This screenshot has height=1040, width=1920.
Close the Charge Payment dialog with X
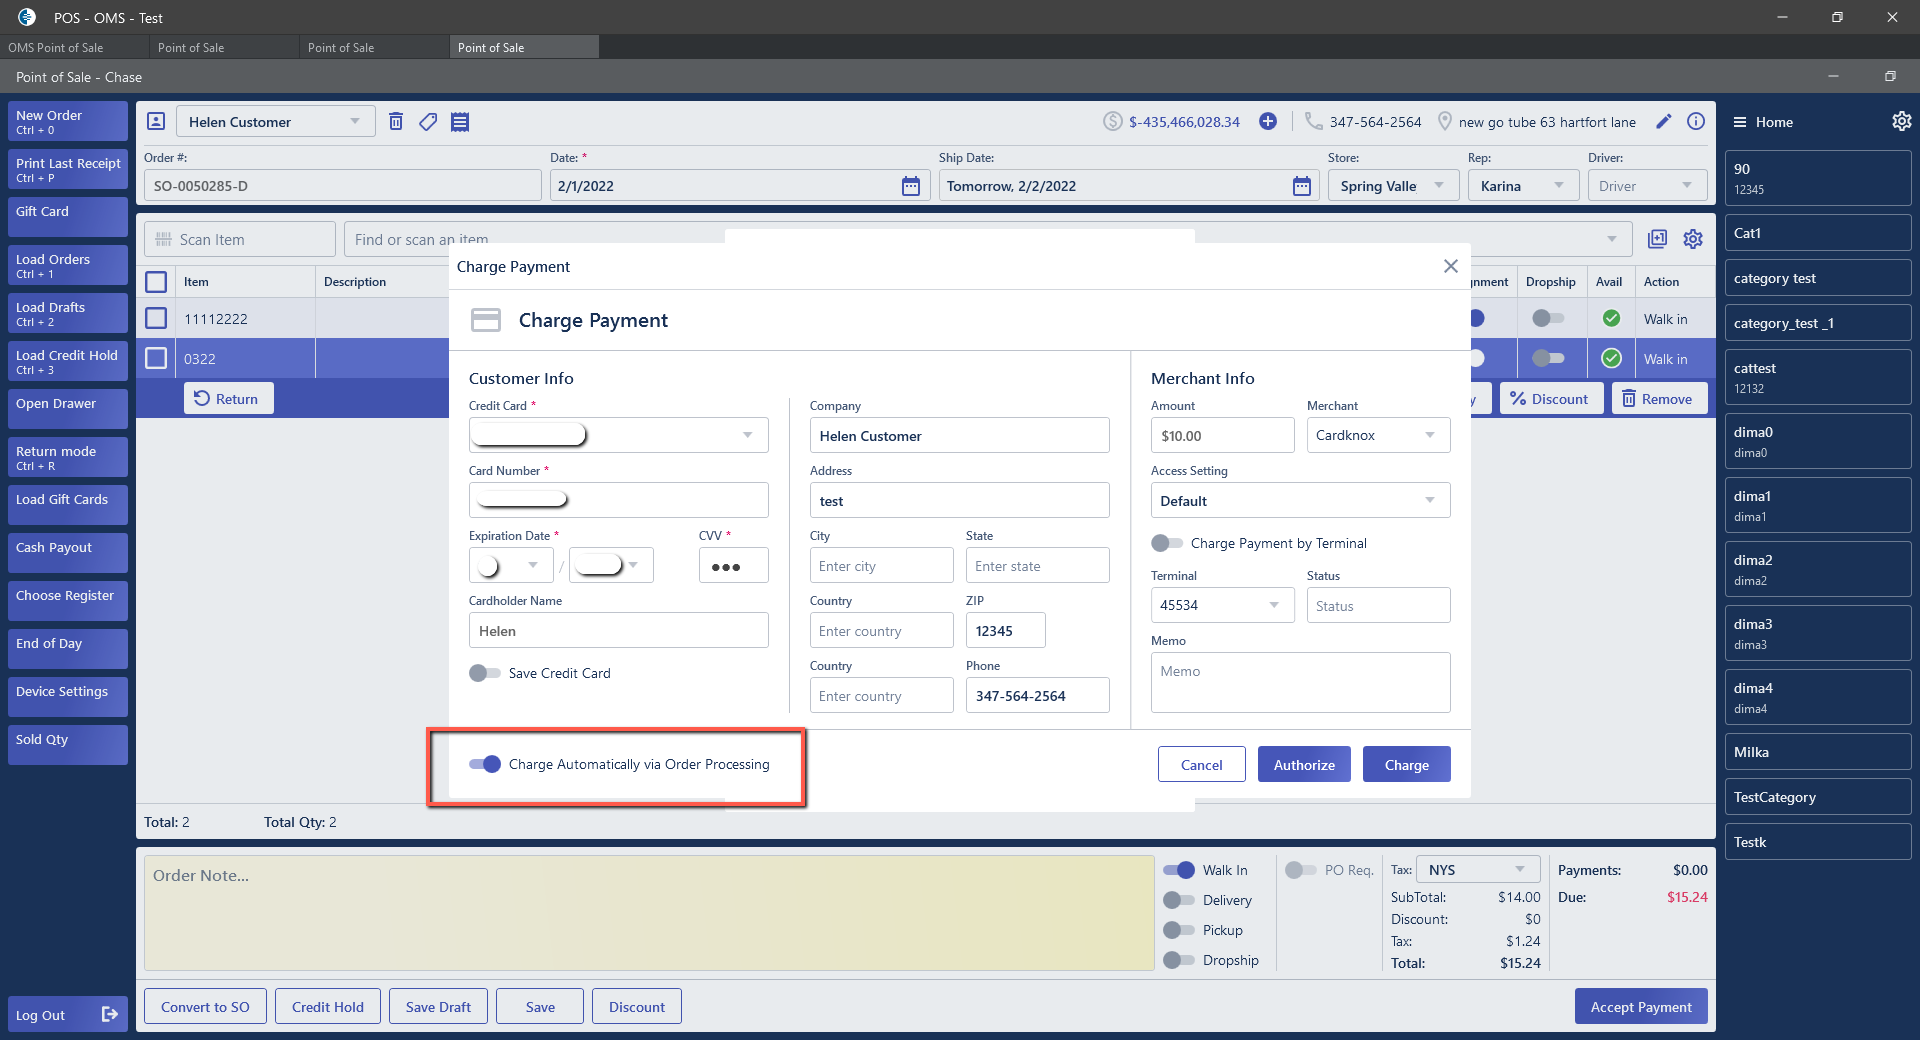(1450, 266)
